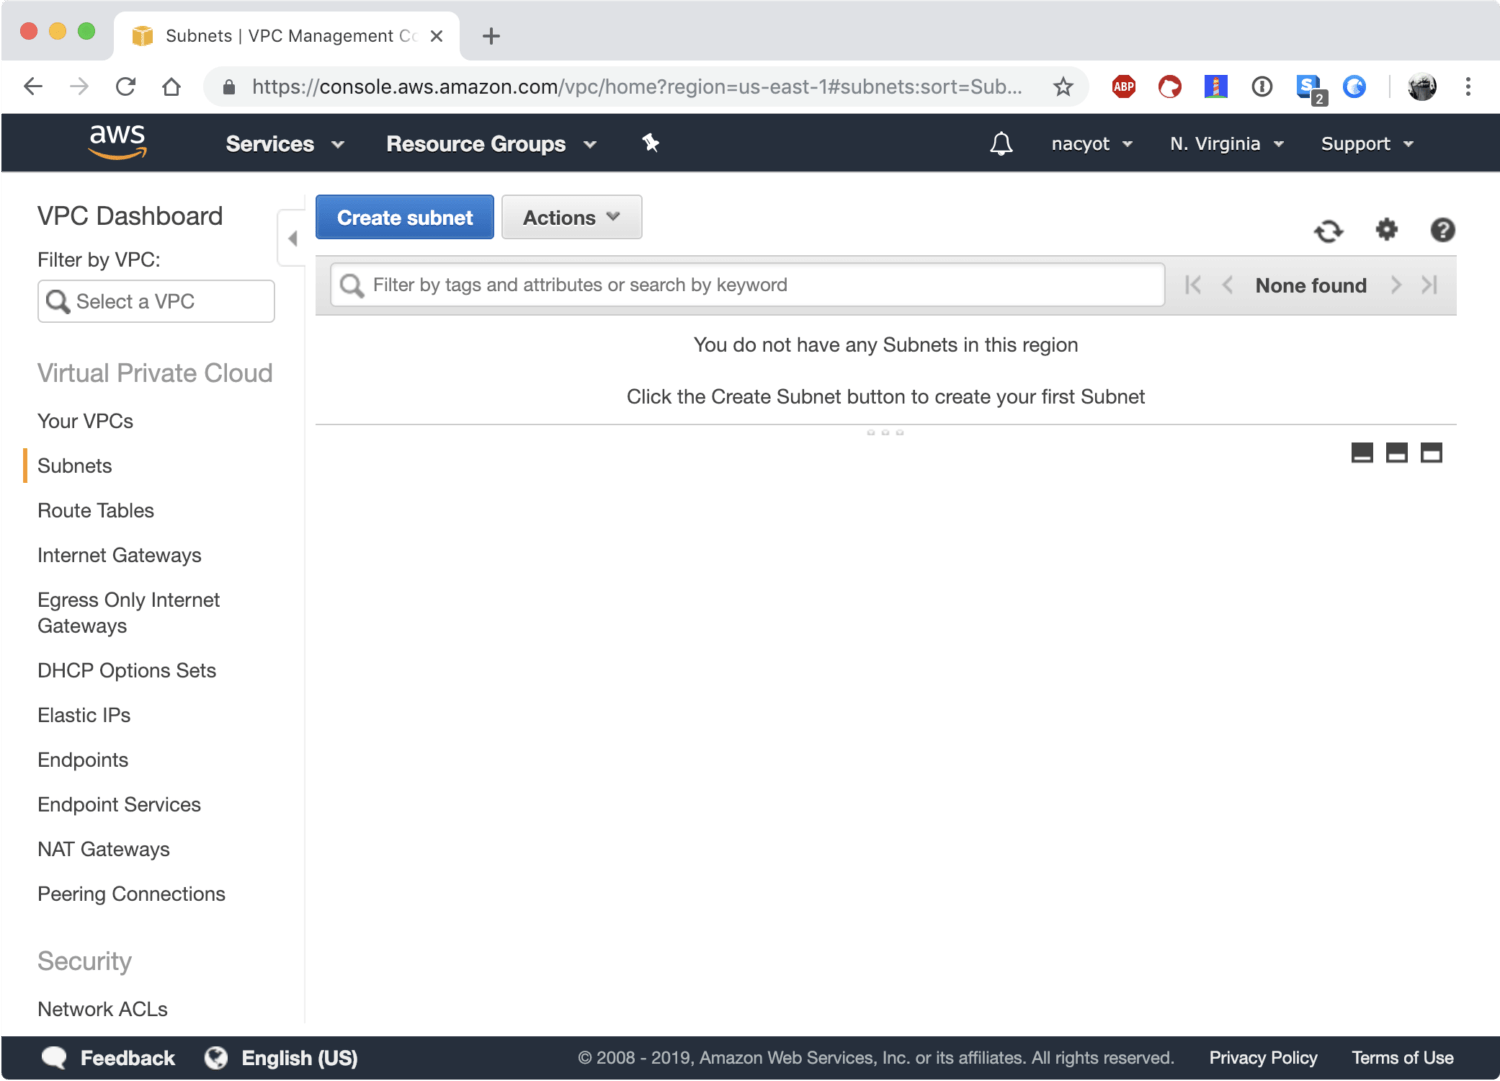
Task: Refresh the subnets list
Action: 1328,231
